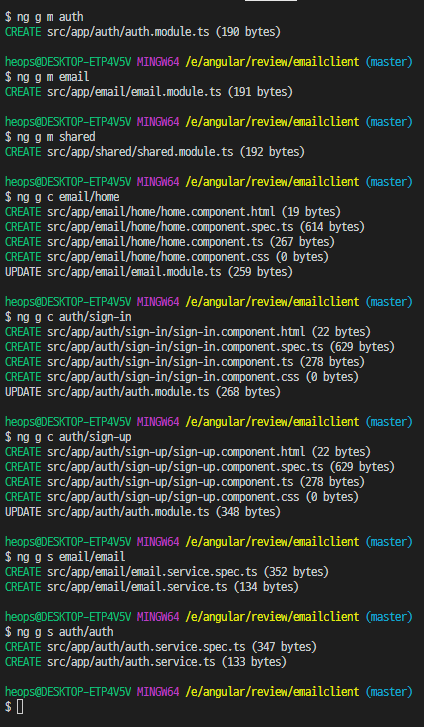The image size is (424, 727).
Task: Click the 'ng g m shared' command
Action: pyautogui.click(x=56, y=137)
